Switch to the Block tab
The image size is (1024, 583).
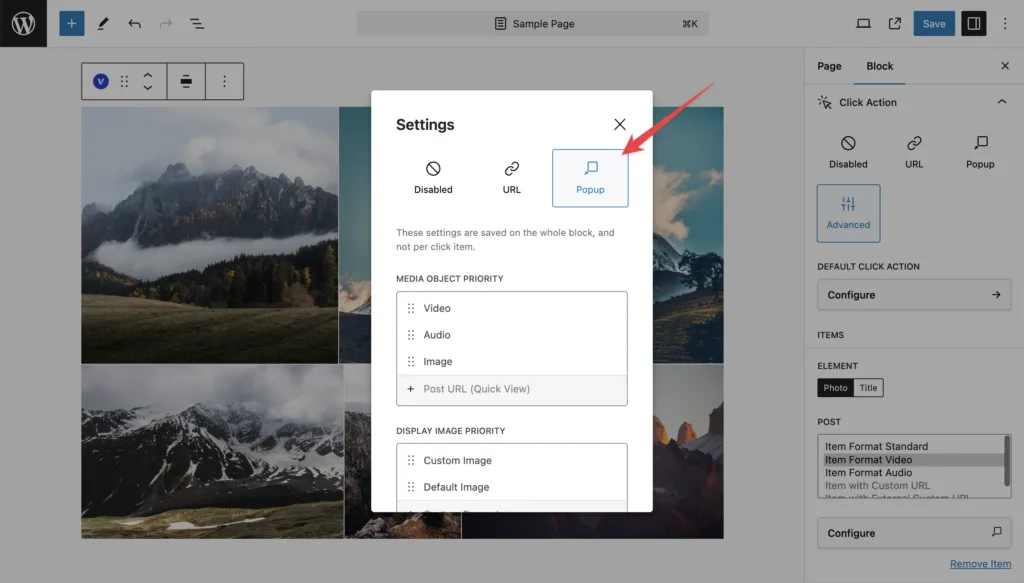pyautogui.click(x=879, y=66)
